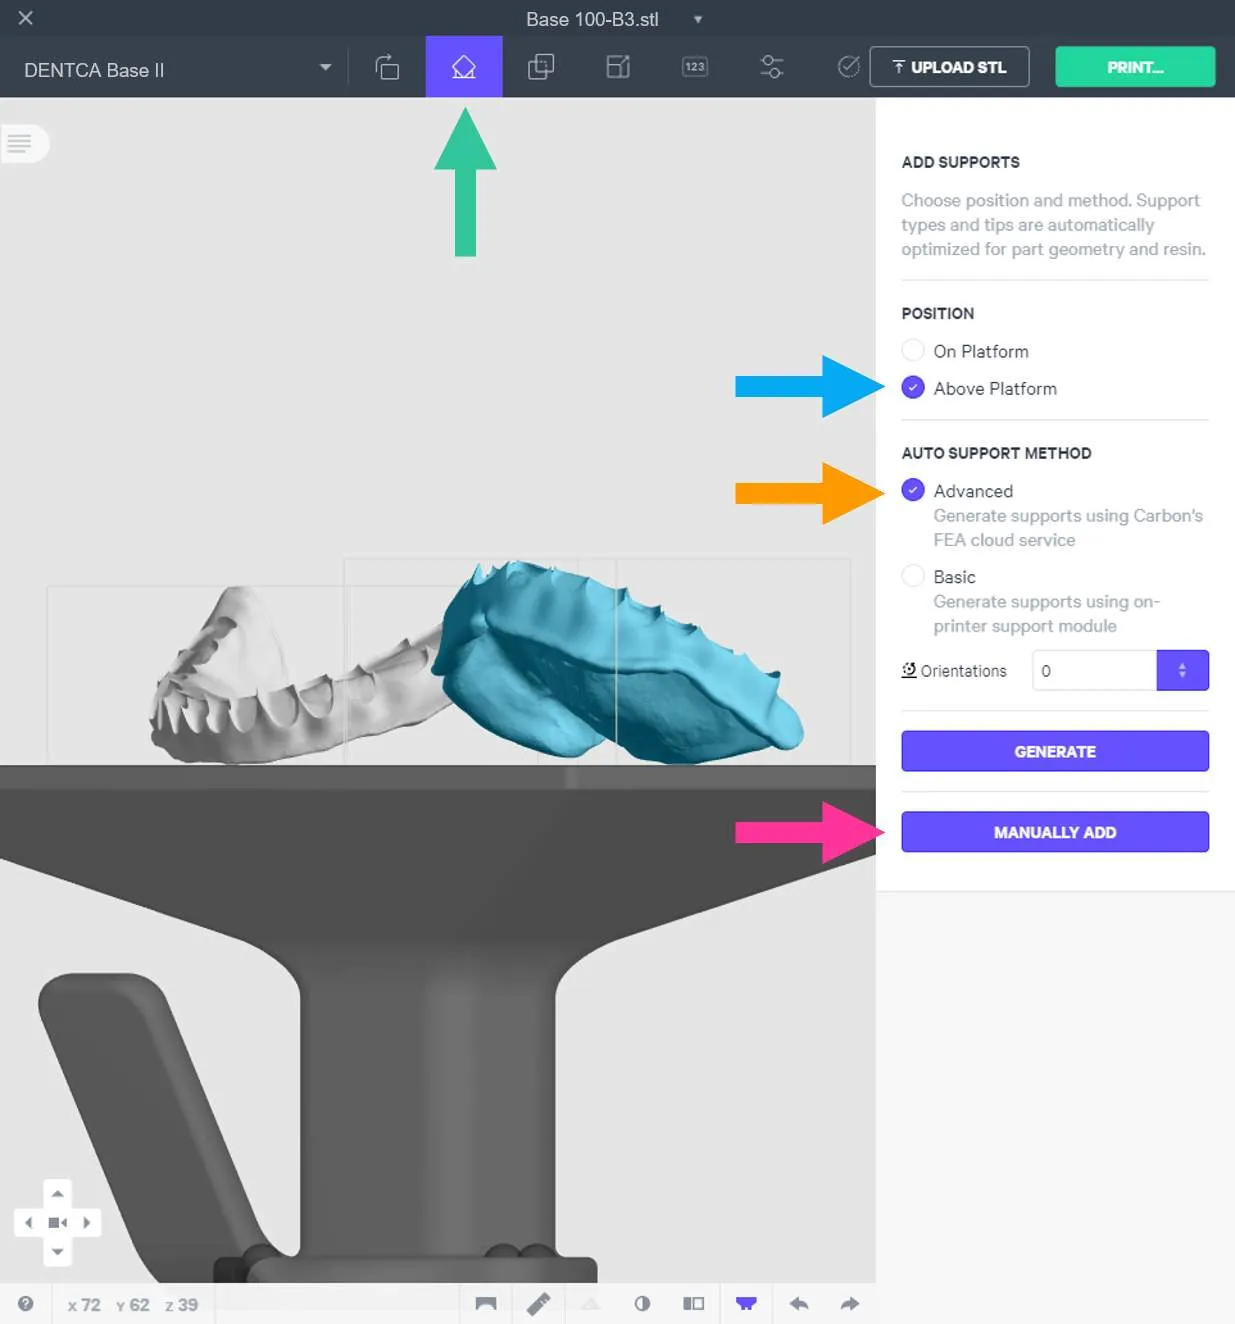The width and height of the screenshot is (1235, 1324).
Task: Rotate camera view left
Action: click(x=28, y=1222)
